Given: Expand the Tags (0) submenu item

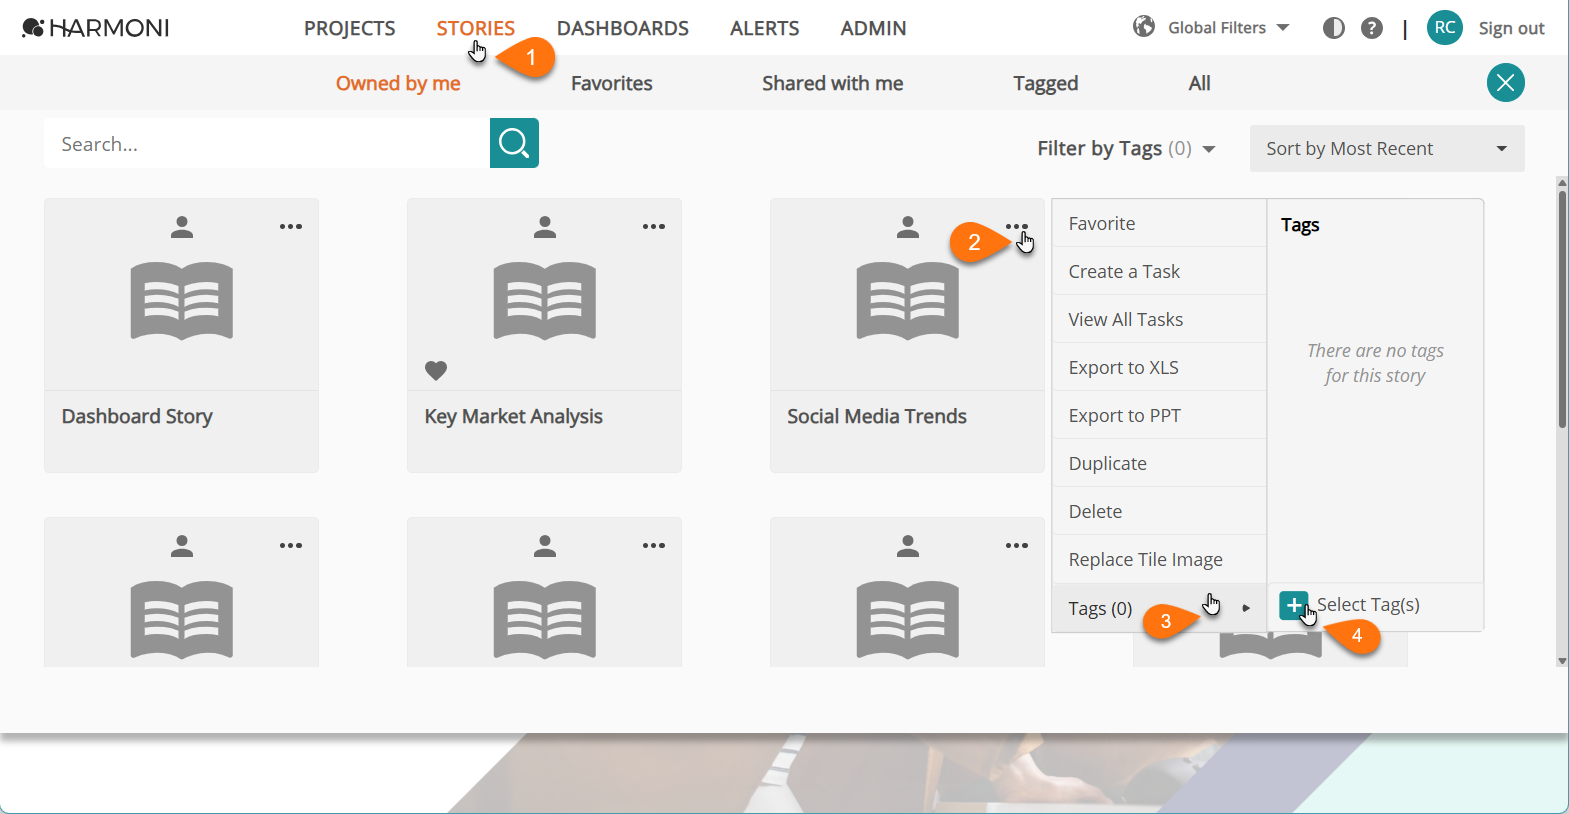Looking at the screenshot, I should (x=1159, y=608).
